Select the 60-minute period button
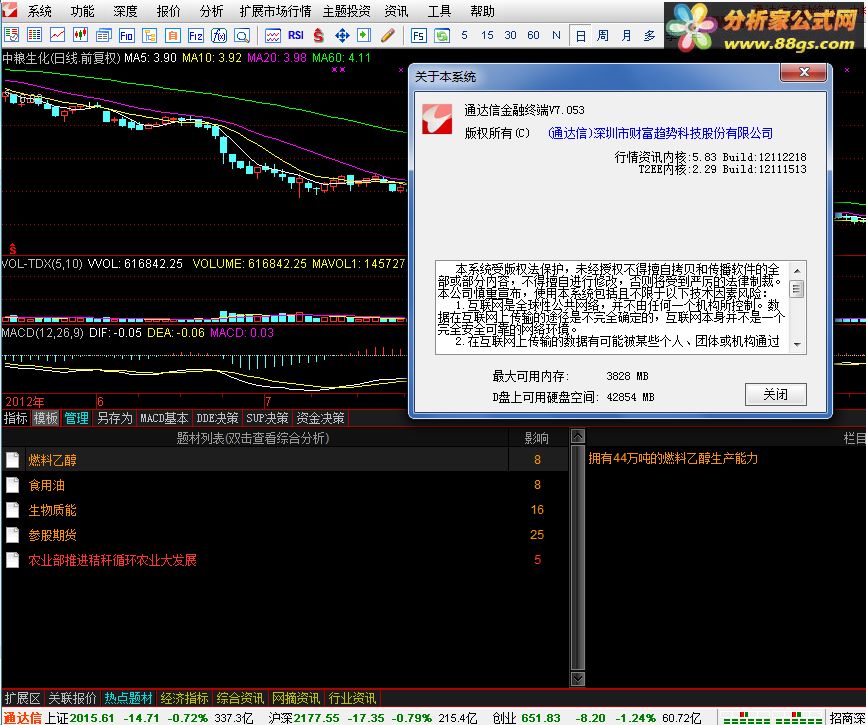Screen dimensions: 866x725 pyautogui.click(x=533, y=35)
